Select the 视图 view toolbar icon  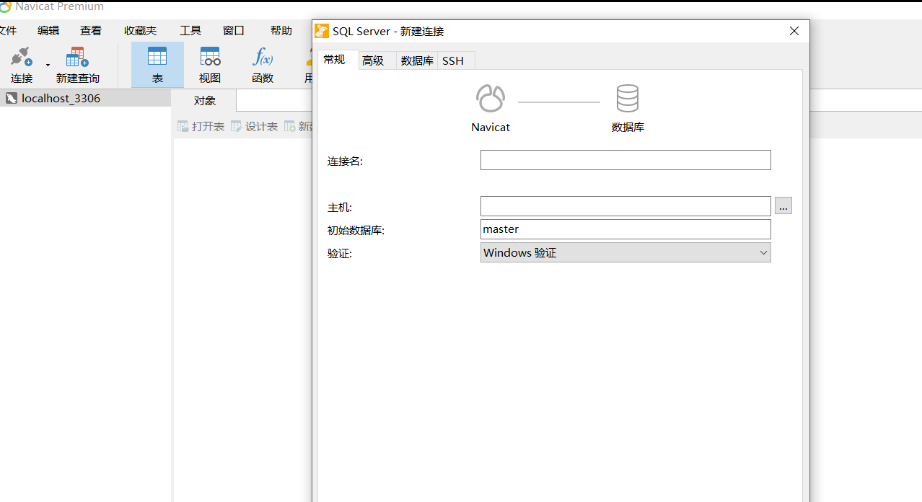[x=209, y=65]
